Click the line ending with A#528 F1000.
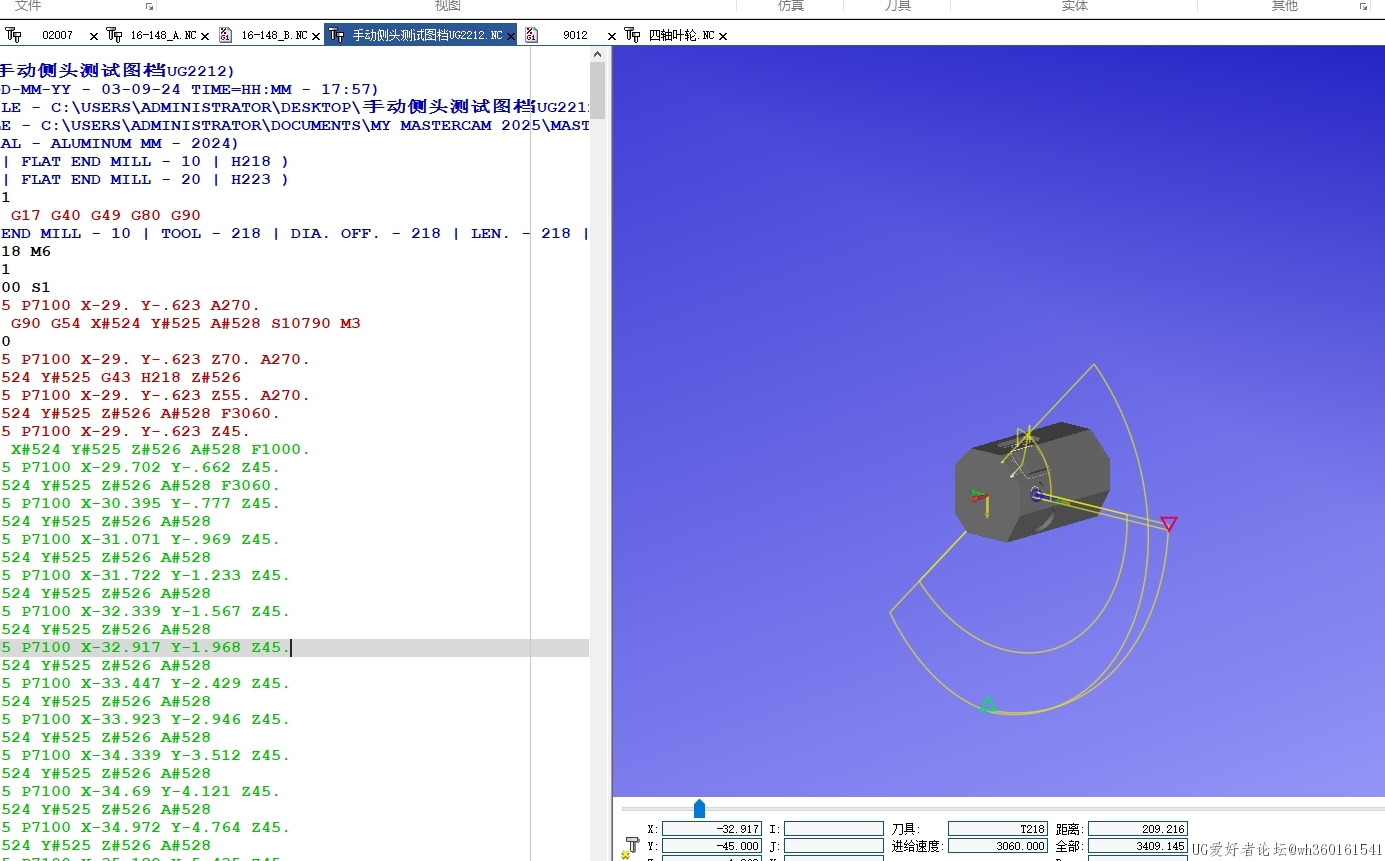The height and width of the screenshot is (861, 1385). point(160,450)
